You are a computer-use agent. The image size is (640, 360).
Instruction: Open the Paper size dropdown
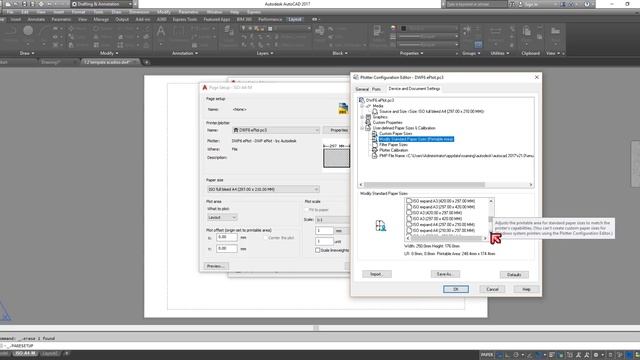pos(263,189)
